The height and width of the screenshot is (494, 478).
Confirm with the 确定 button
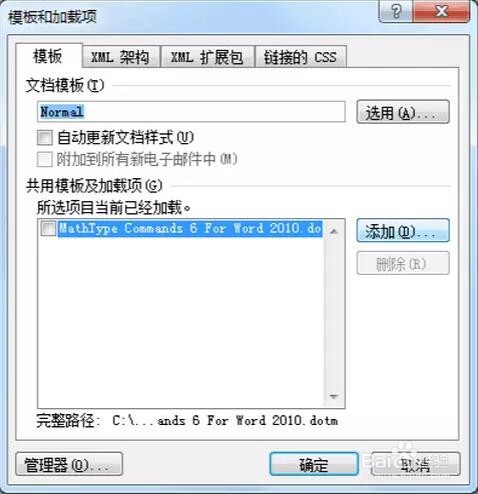tap(314, 464)
